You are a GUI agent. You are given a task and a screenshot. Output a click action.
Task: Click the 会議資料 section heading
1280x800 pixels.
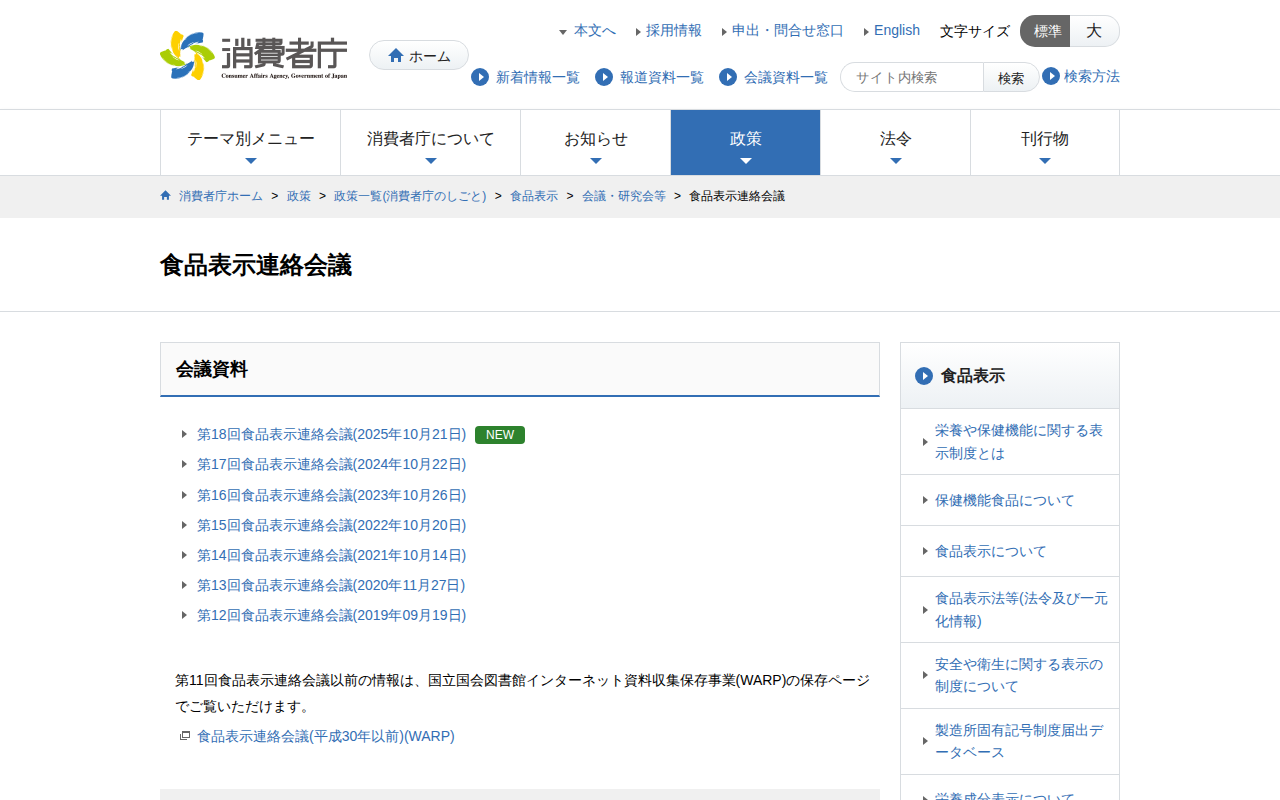point(212,369)
